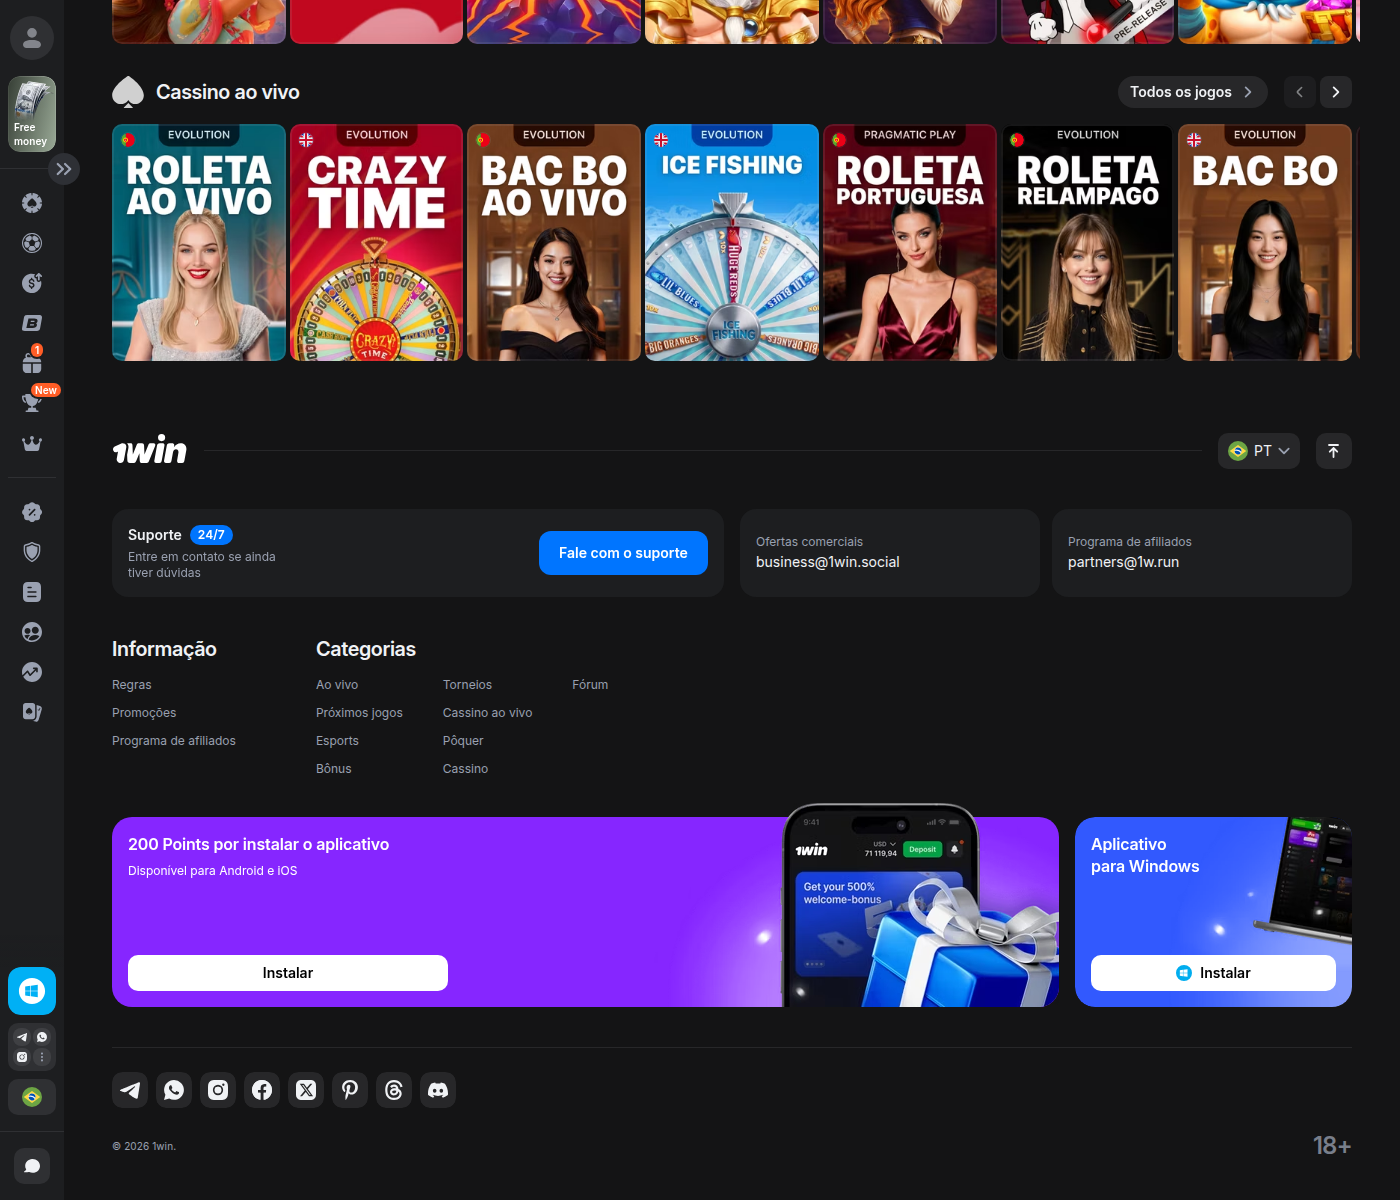Viewport: 1400px width, 1200px height.
Task: Open the playing card sidebar icon
Action: click(x=32, y=712)
